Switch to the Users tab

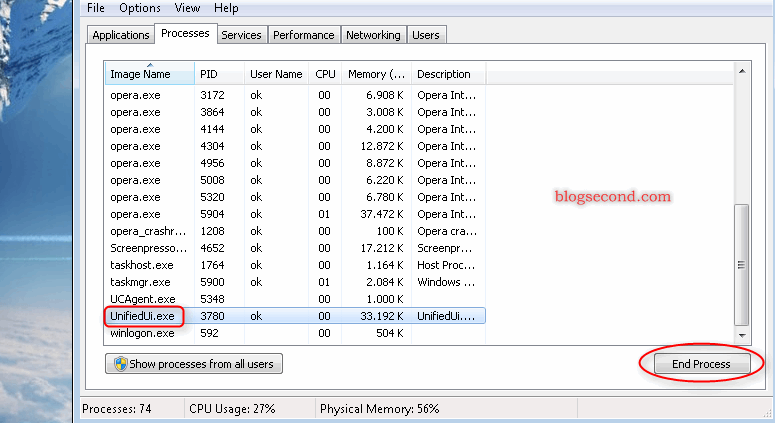tap(426, 35)
